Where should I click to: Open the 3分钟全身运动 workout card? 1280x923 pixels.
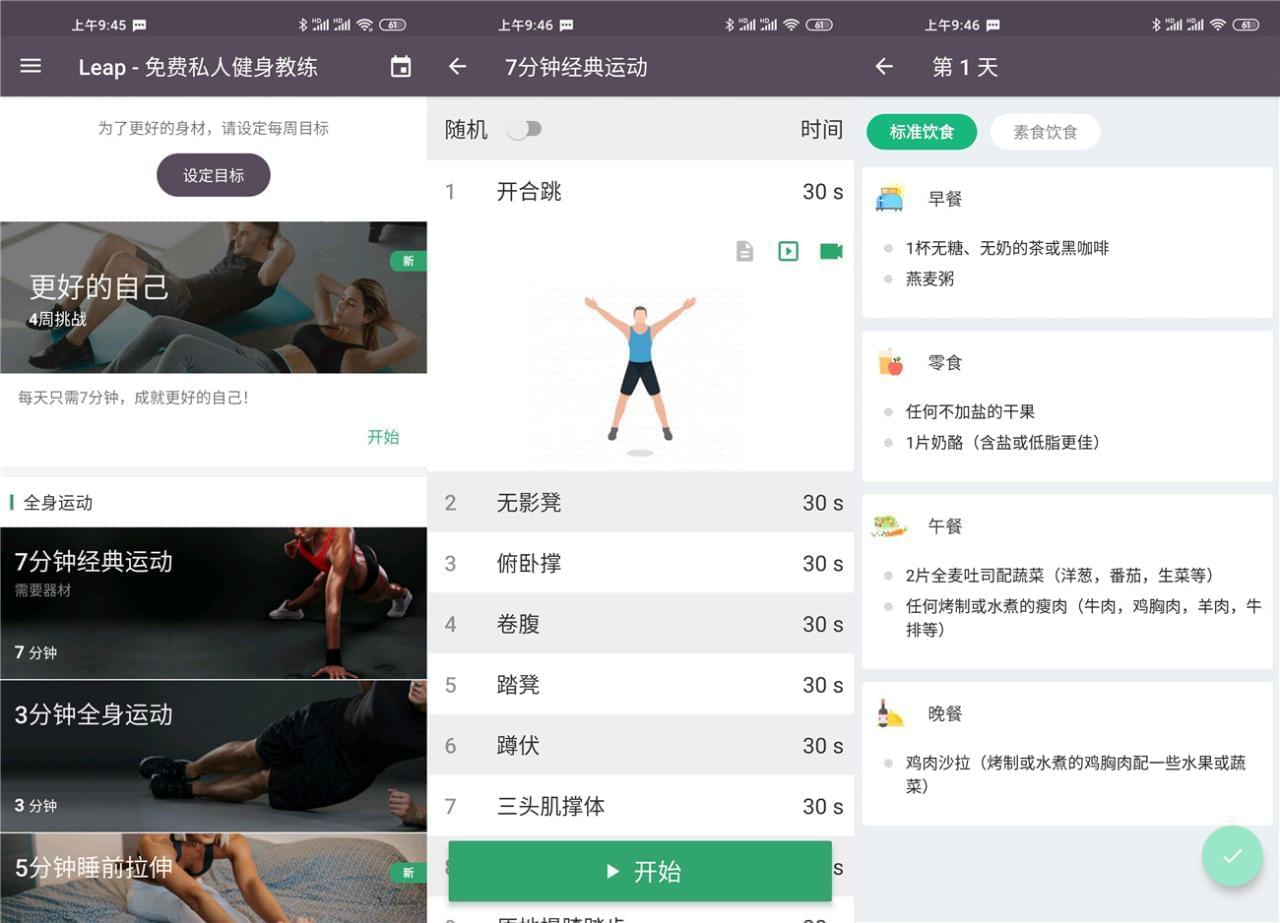213,756
